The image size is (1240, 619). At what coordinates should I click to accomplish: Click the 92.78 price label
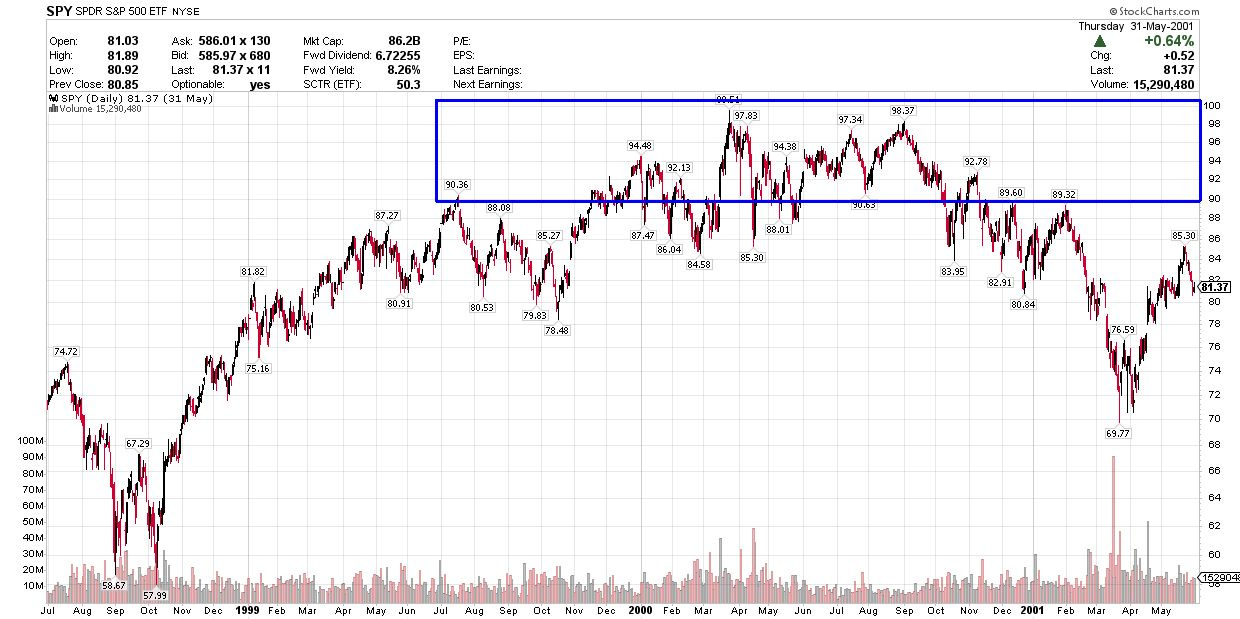coord(976,161)
